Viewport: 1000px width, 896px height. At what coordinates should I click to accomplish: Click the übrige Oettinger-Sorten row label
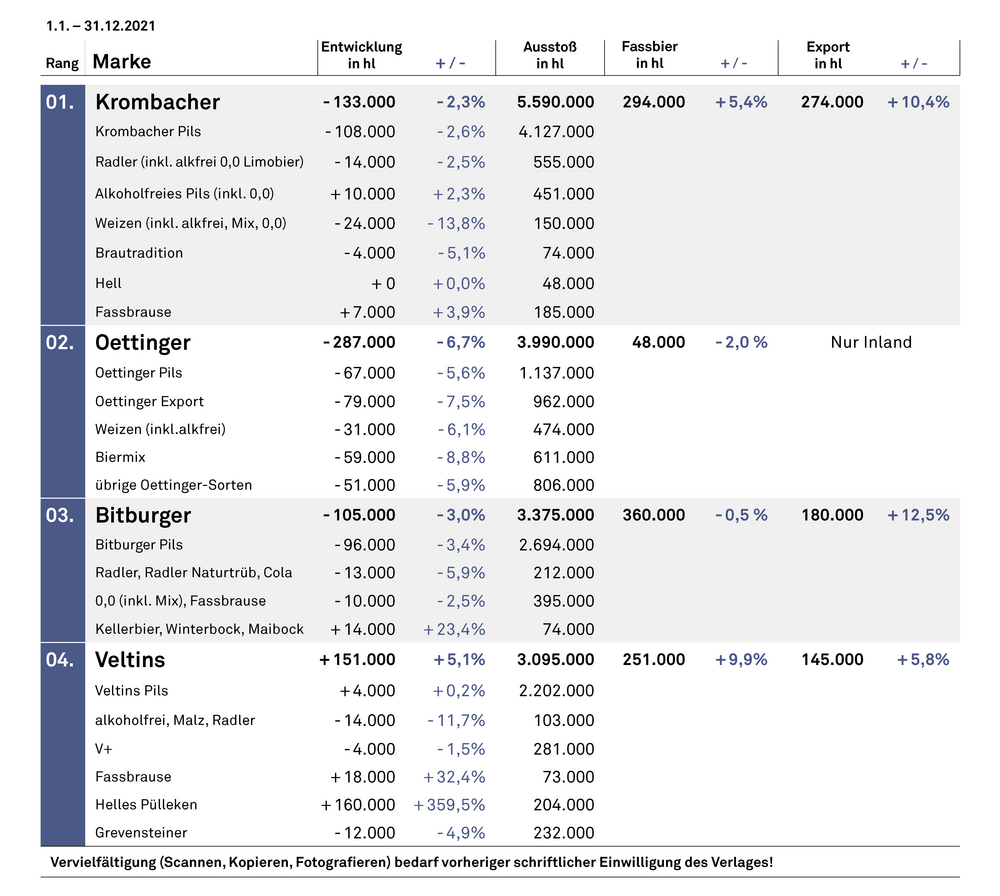(173, 485)
